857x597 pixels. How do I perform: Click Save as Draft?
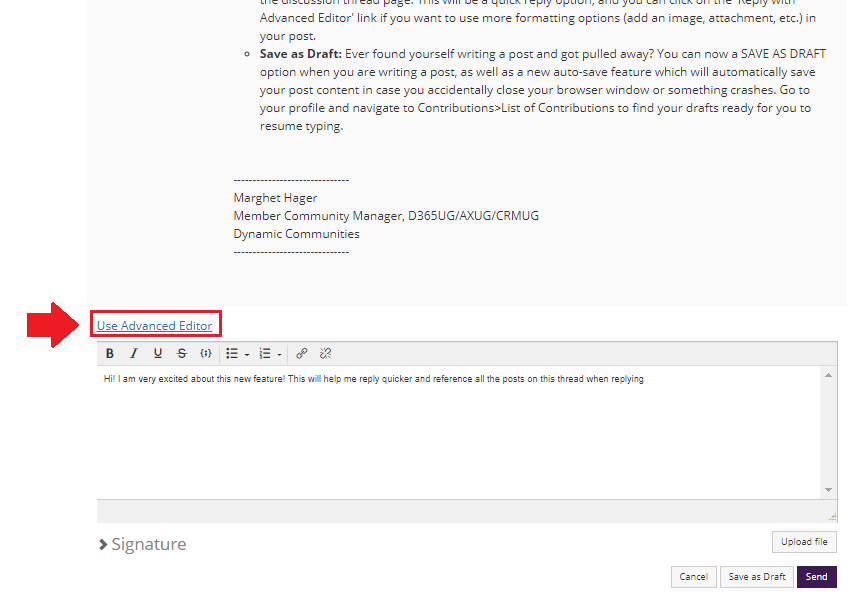tap(757, 577)
